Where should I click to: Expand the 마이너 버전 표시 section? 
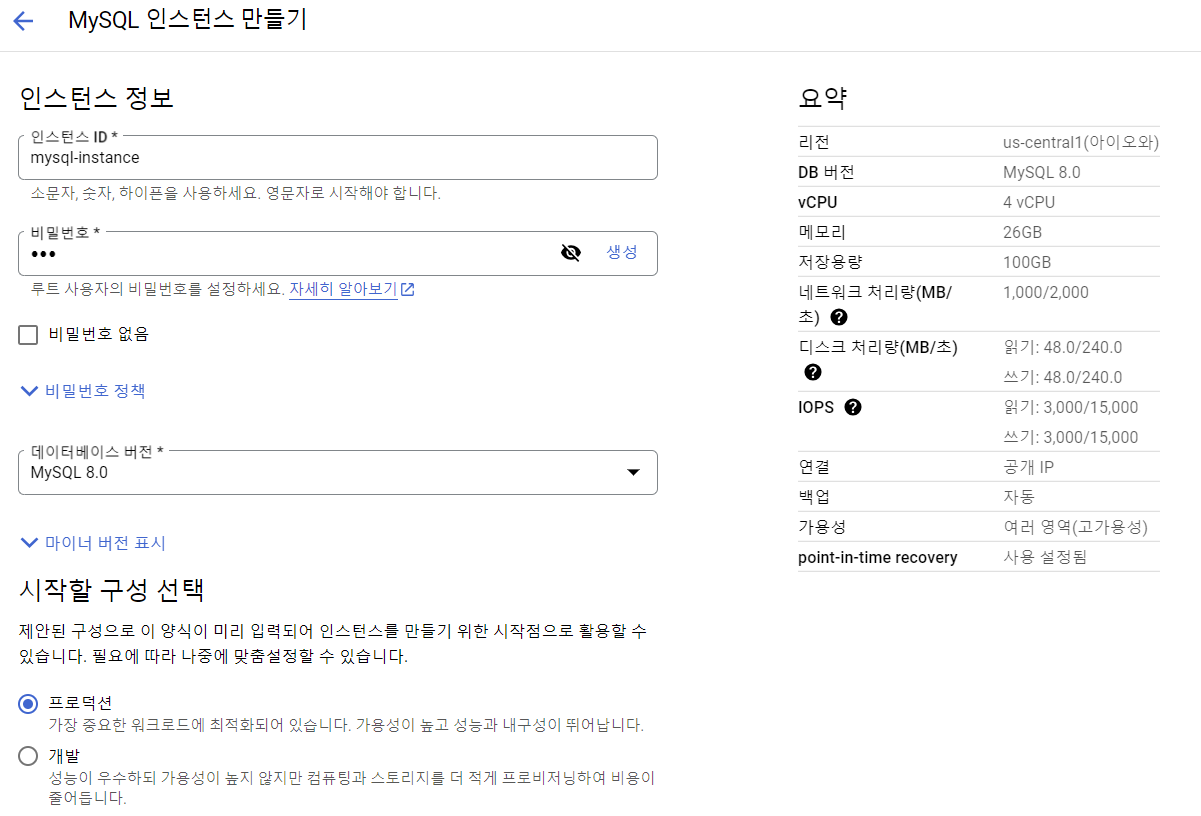93,543
